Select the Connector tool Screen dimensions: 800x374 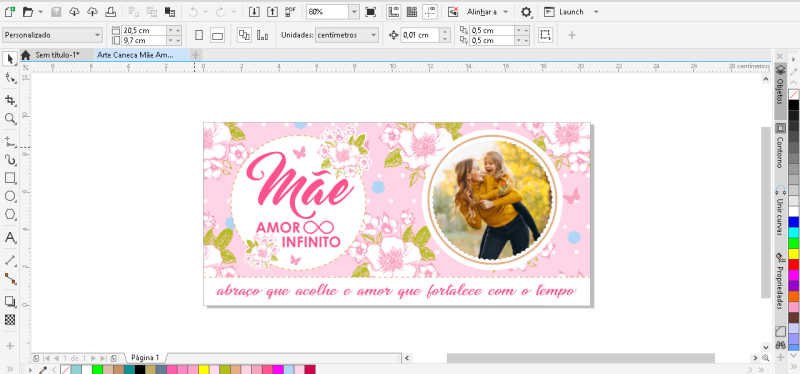pyautogui.click(x=10, y=279)
